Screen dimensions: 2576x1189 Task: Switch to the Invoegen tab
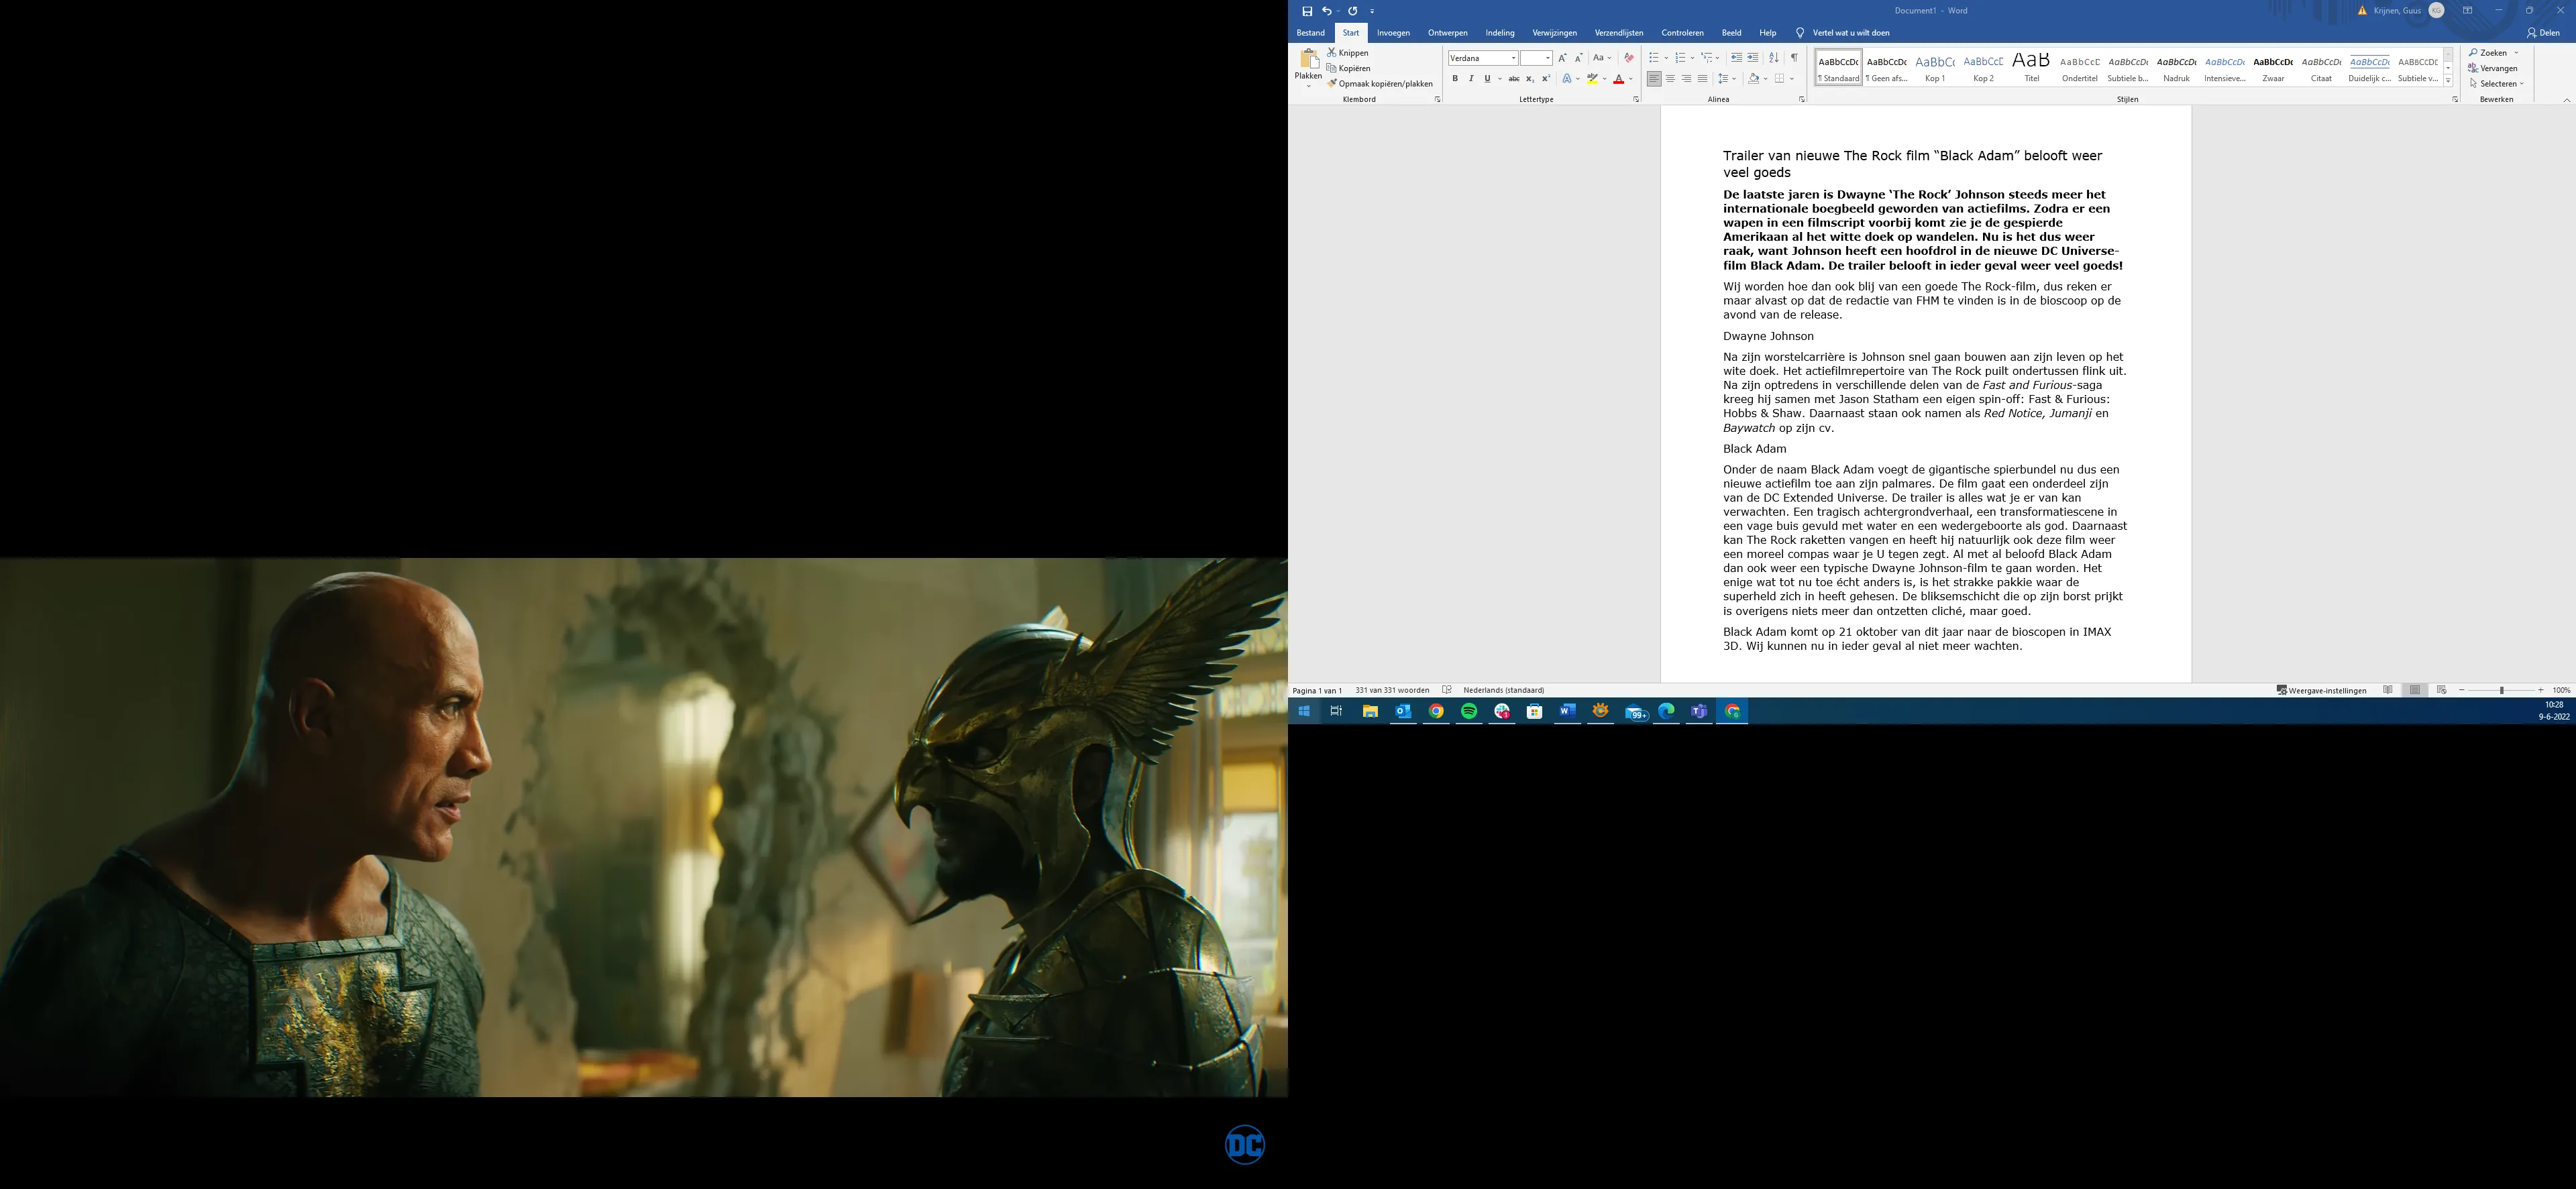pos(1393,33)
